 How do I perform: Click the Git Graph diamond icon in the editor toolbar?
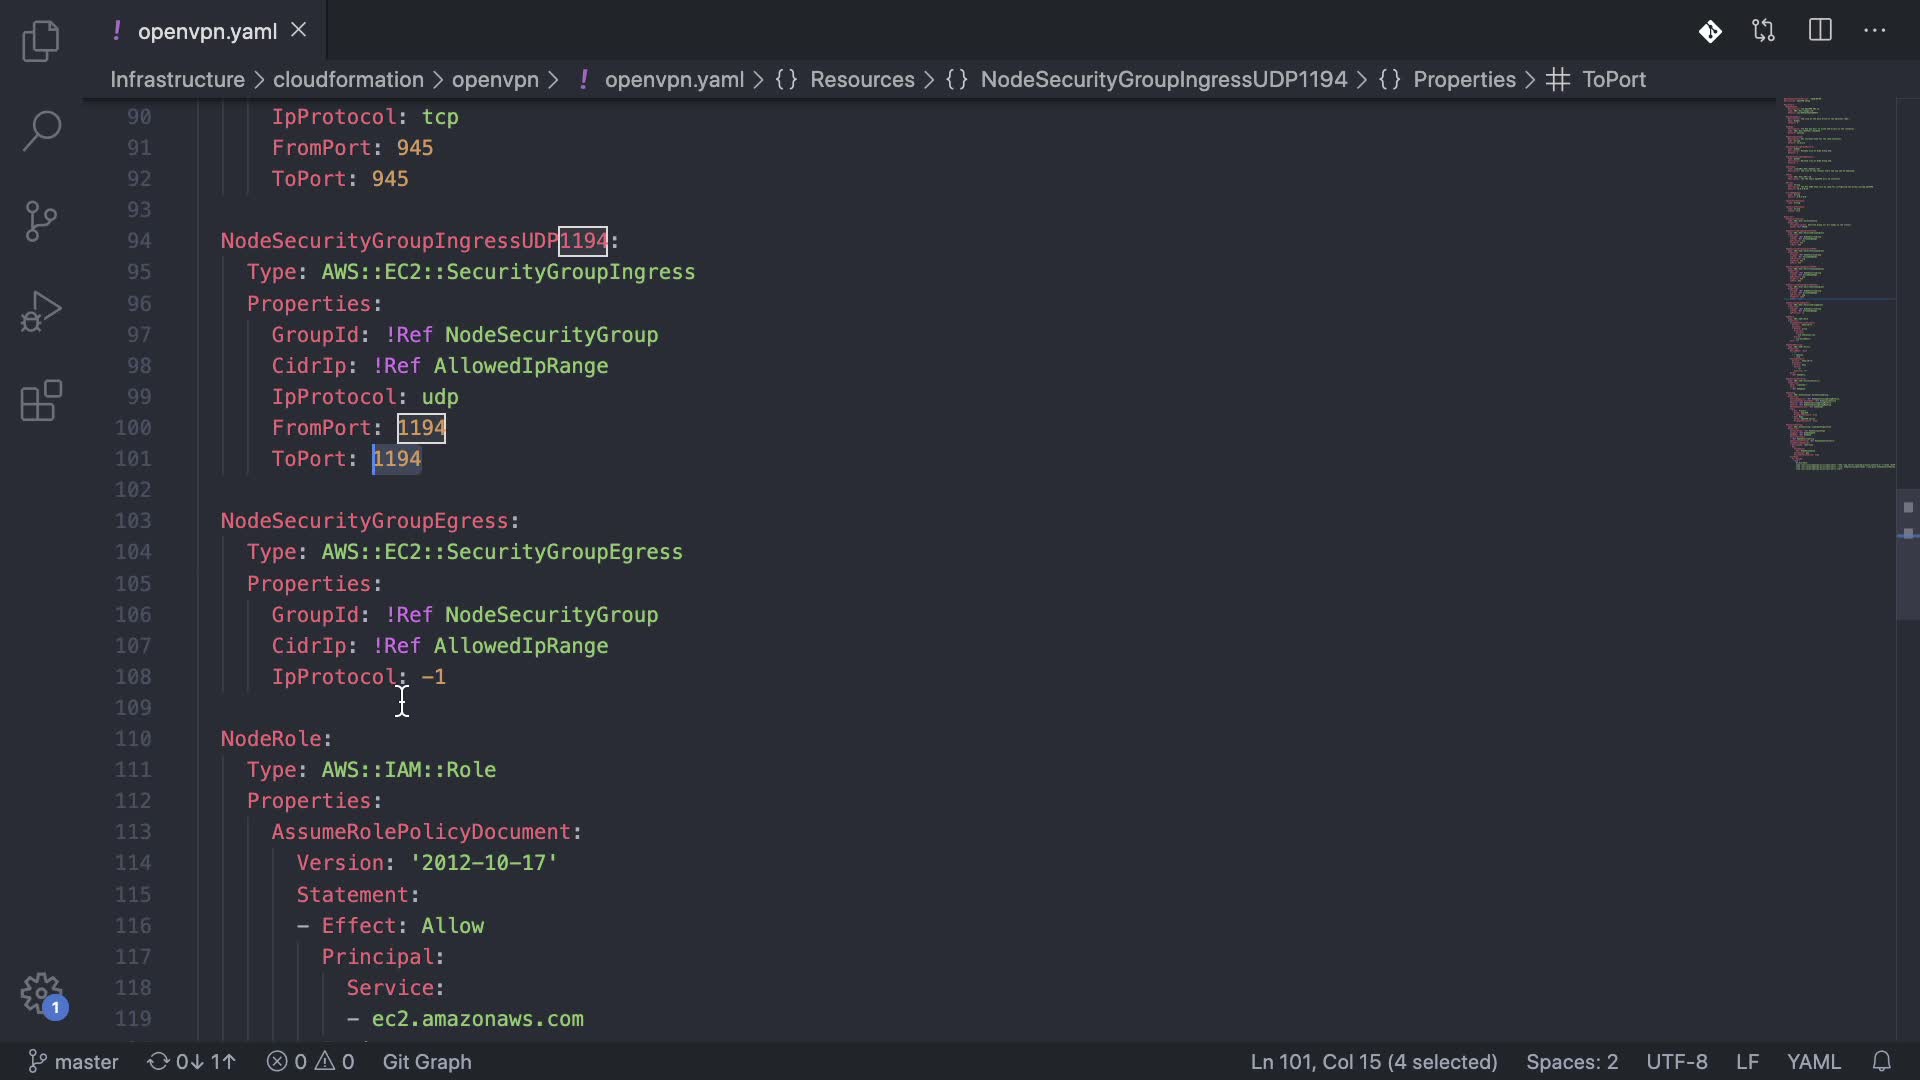tap(1710, 31)
